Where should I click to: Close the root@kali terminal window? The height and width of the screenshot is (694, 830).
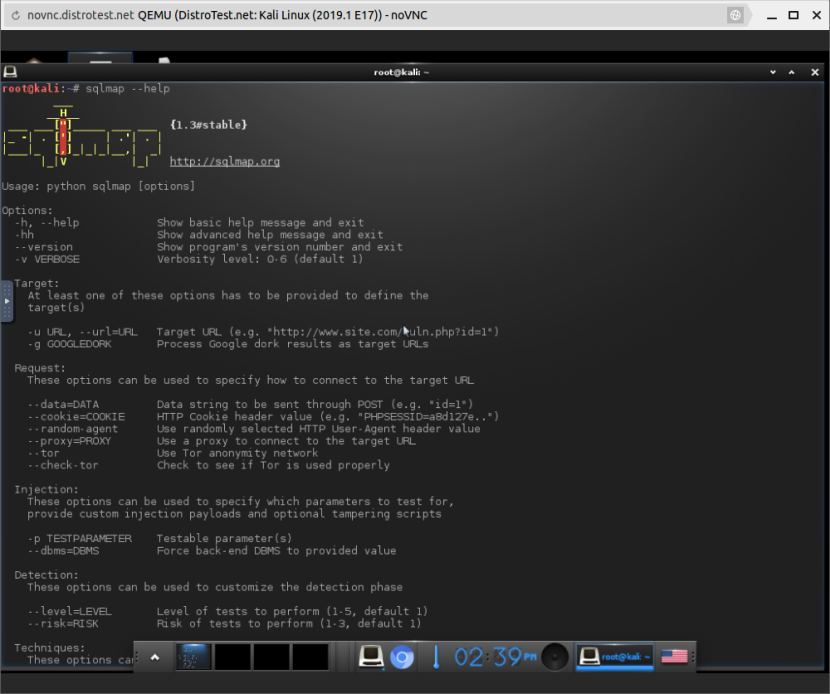(815, 72)
